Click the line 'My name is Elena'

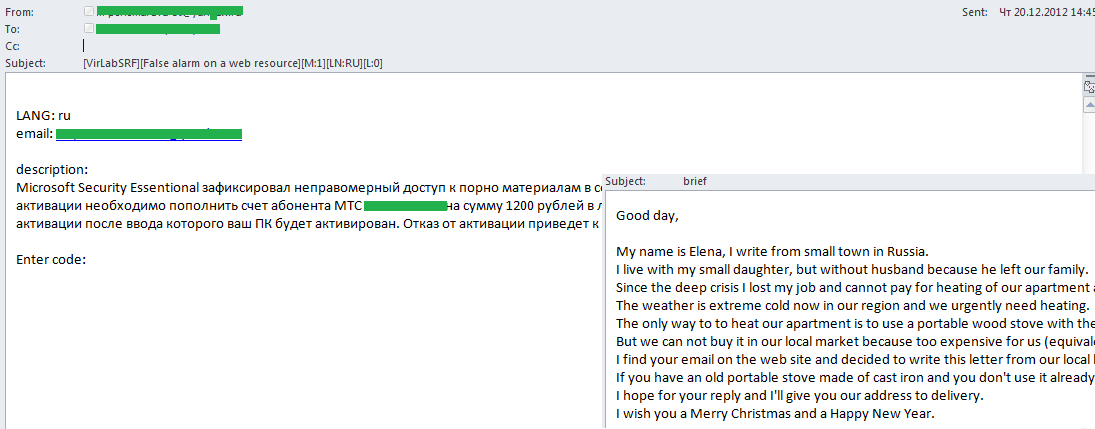click(773, 250)
